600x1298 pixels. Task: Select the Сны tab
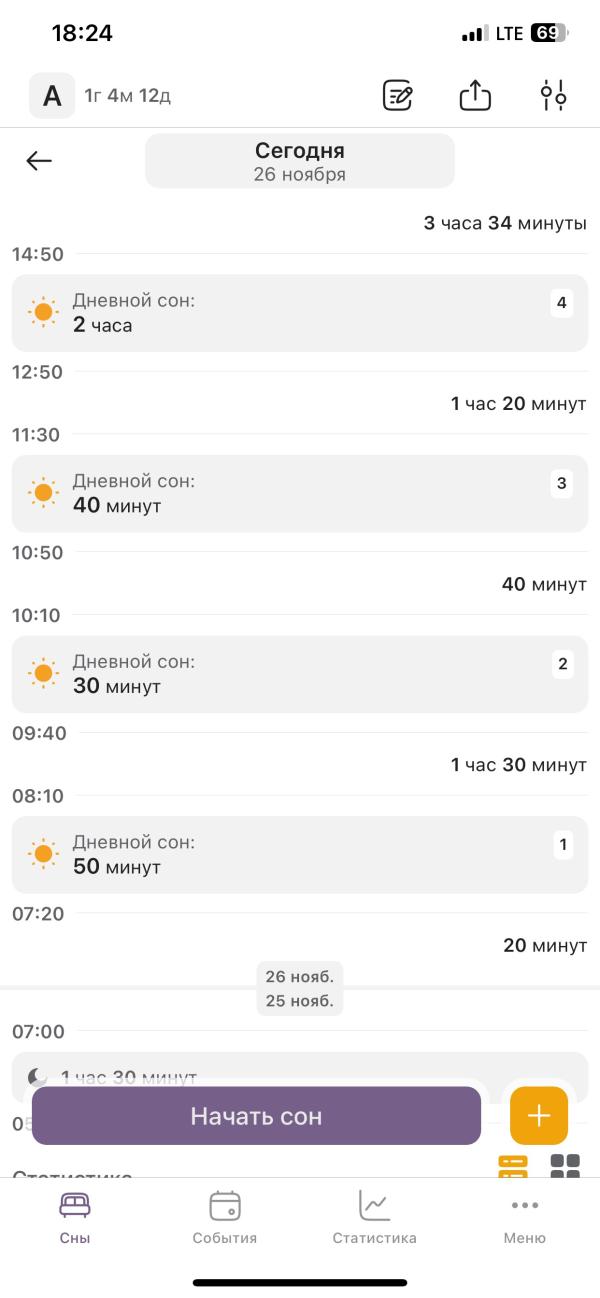click(x=75, y=1216)
